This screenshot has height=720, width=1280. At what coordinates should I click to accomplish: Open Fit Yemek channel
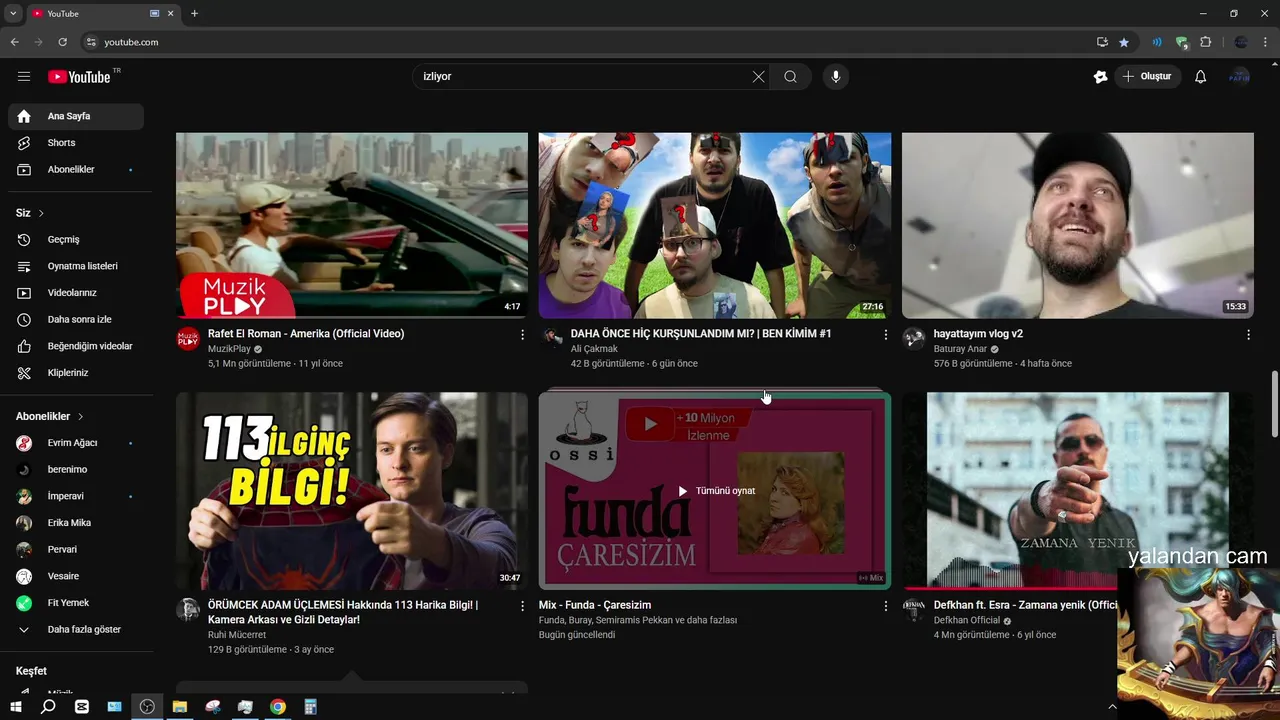click(76, 603)
